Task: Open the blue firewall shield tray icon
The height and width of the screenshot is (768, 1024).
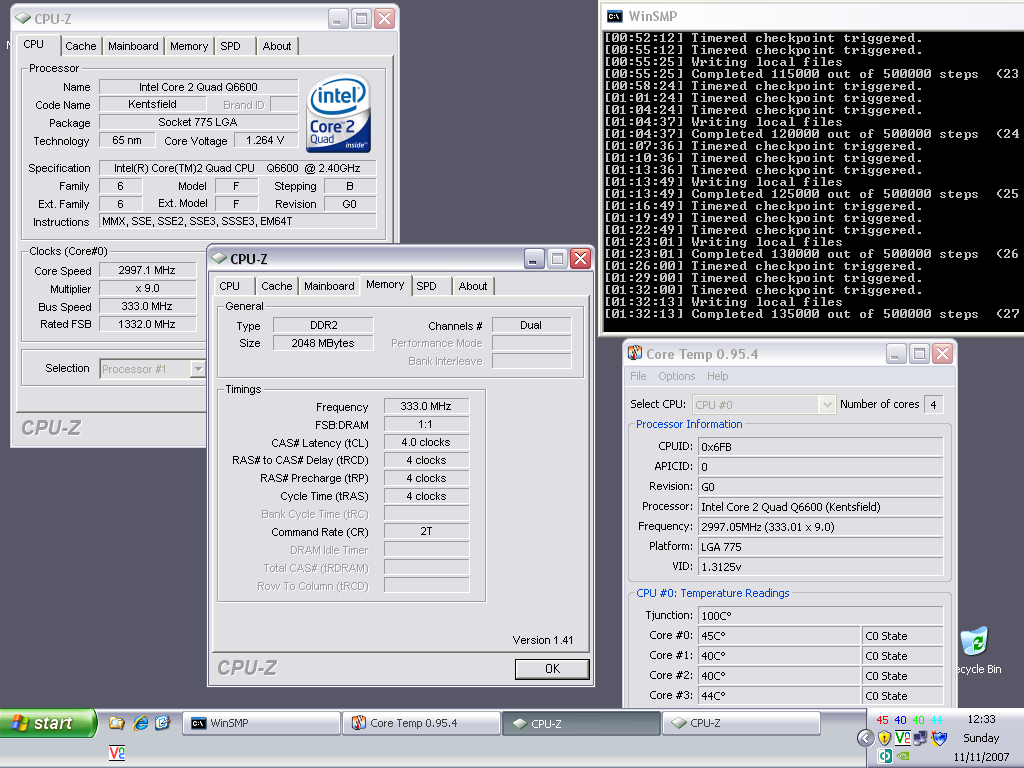Action: pyautogui.click(x=939, y=738)
